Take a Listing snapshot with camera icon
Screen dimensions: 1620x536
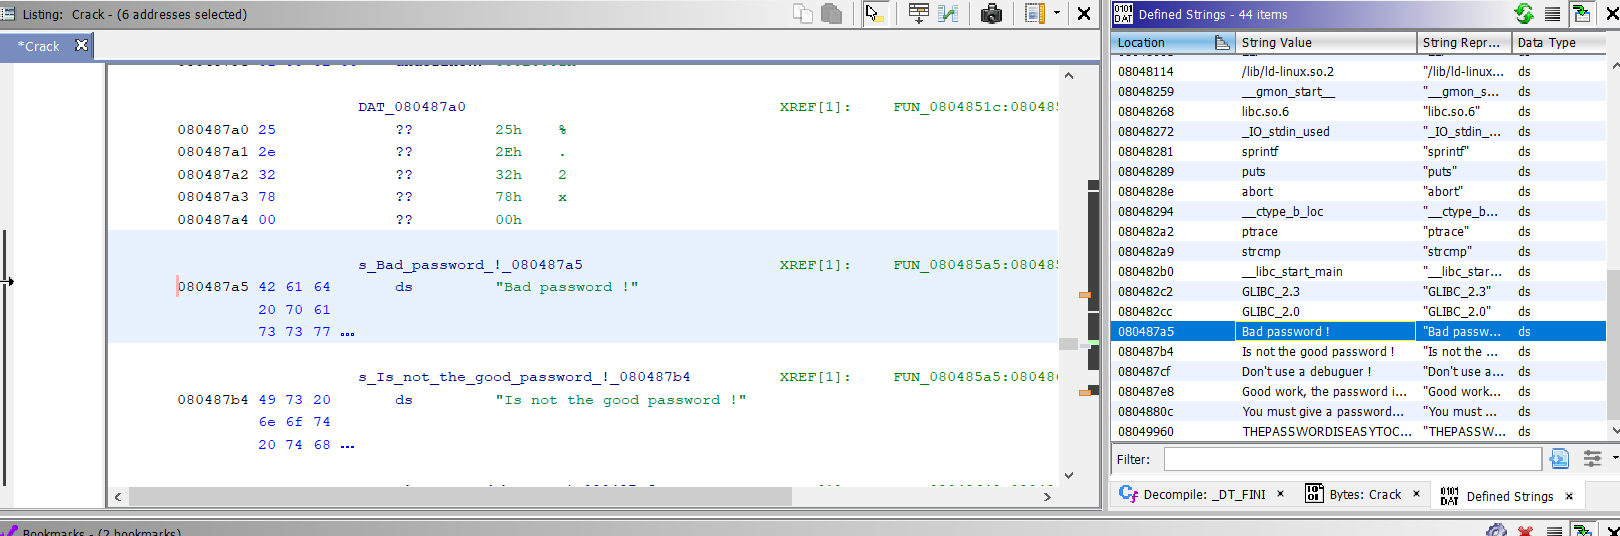coord(991,14)
